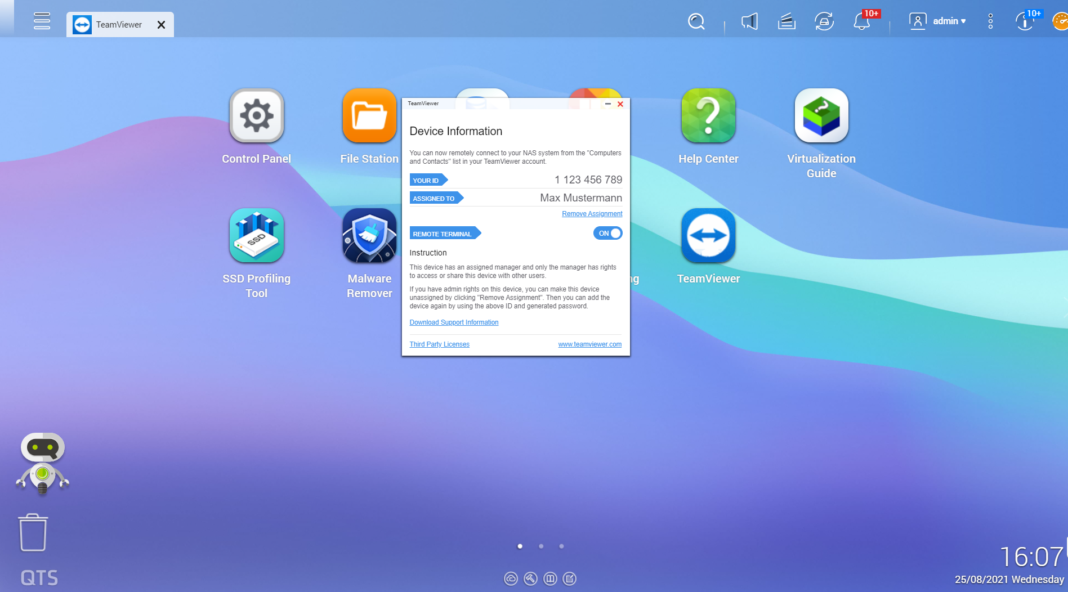This screenshot has width=1068, height=592.
Task: Open the admin account dropdown
Action: point(938,20)
